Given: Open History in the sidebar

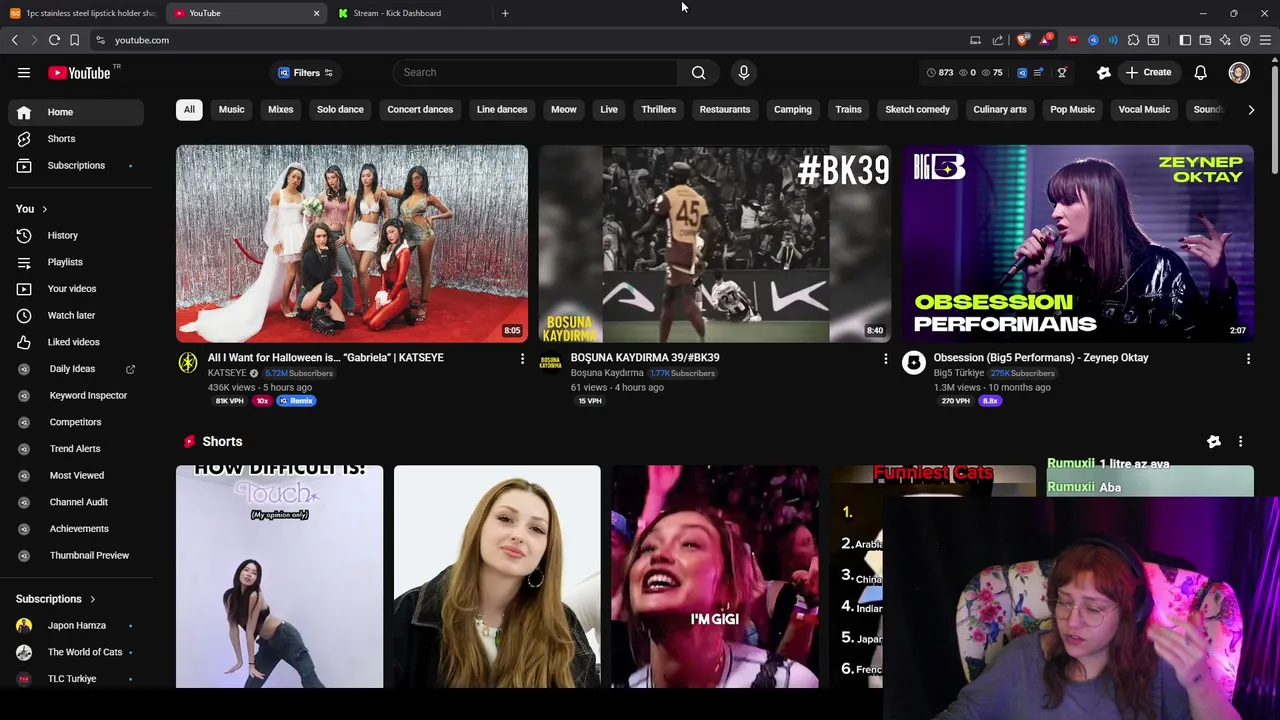Looking at the screenshot, I should (76, 235).
